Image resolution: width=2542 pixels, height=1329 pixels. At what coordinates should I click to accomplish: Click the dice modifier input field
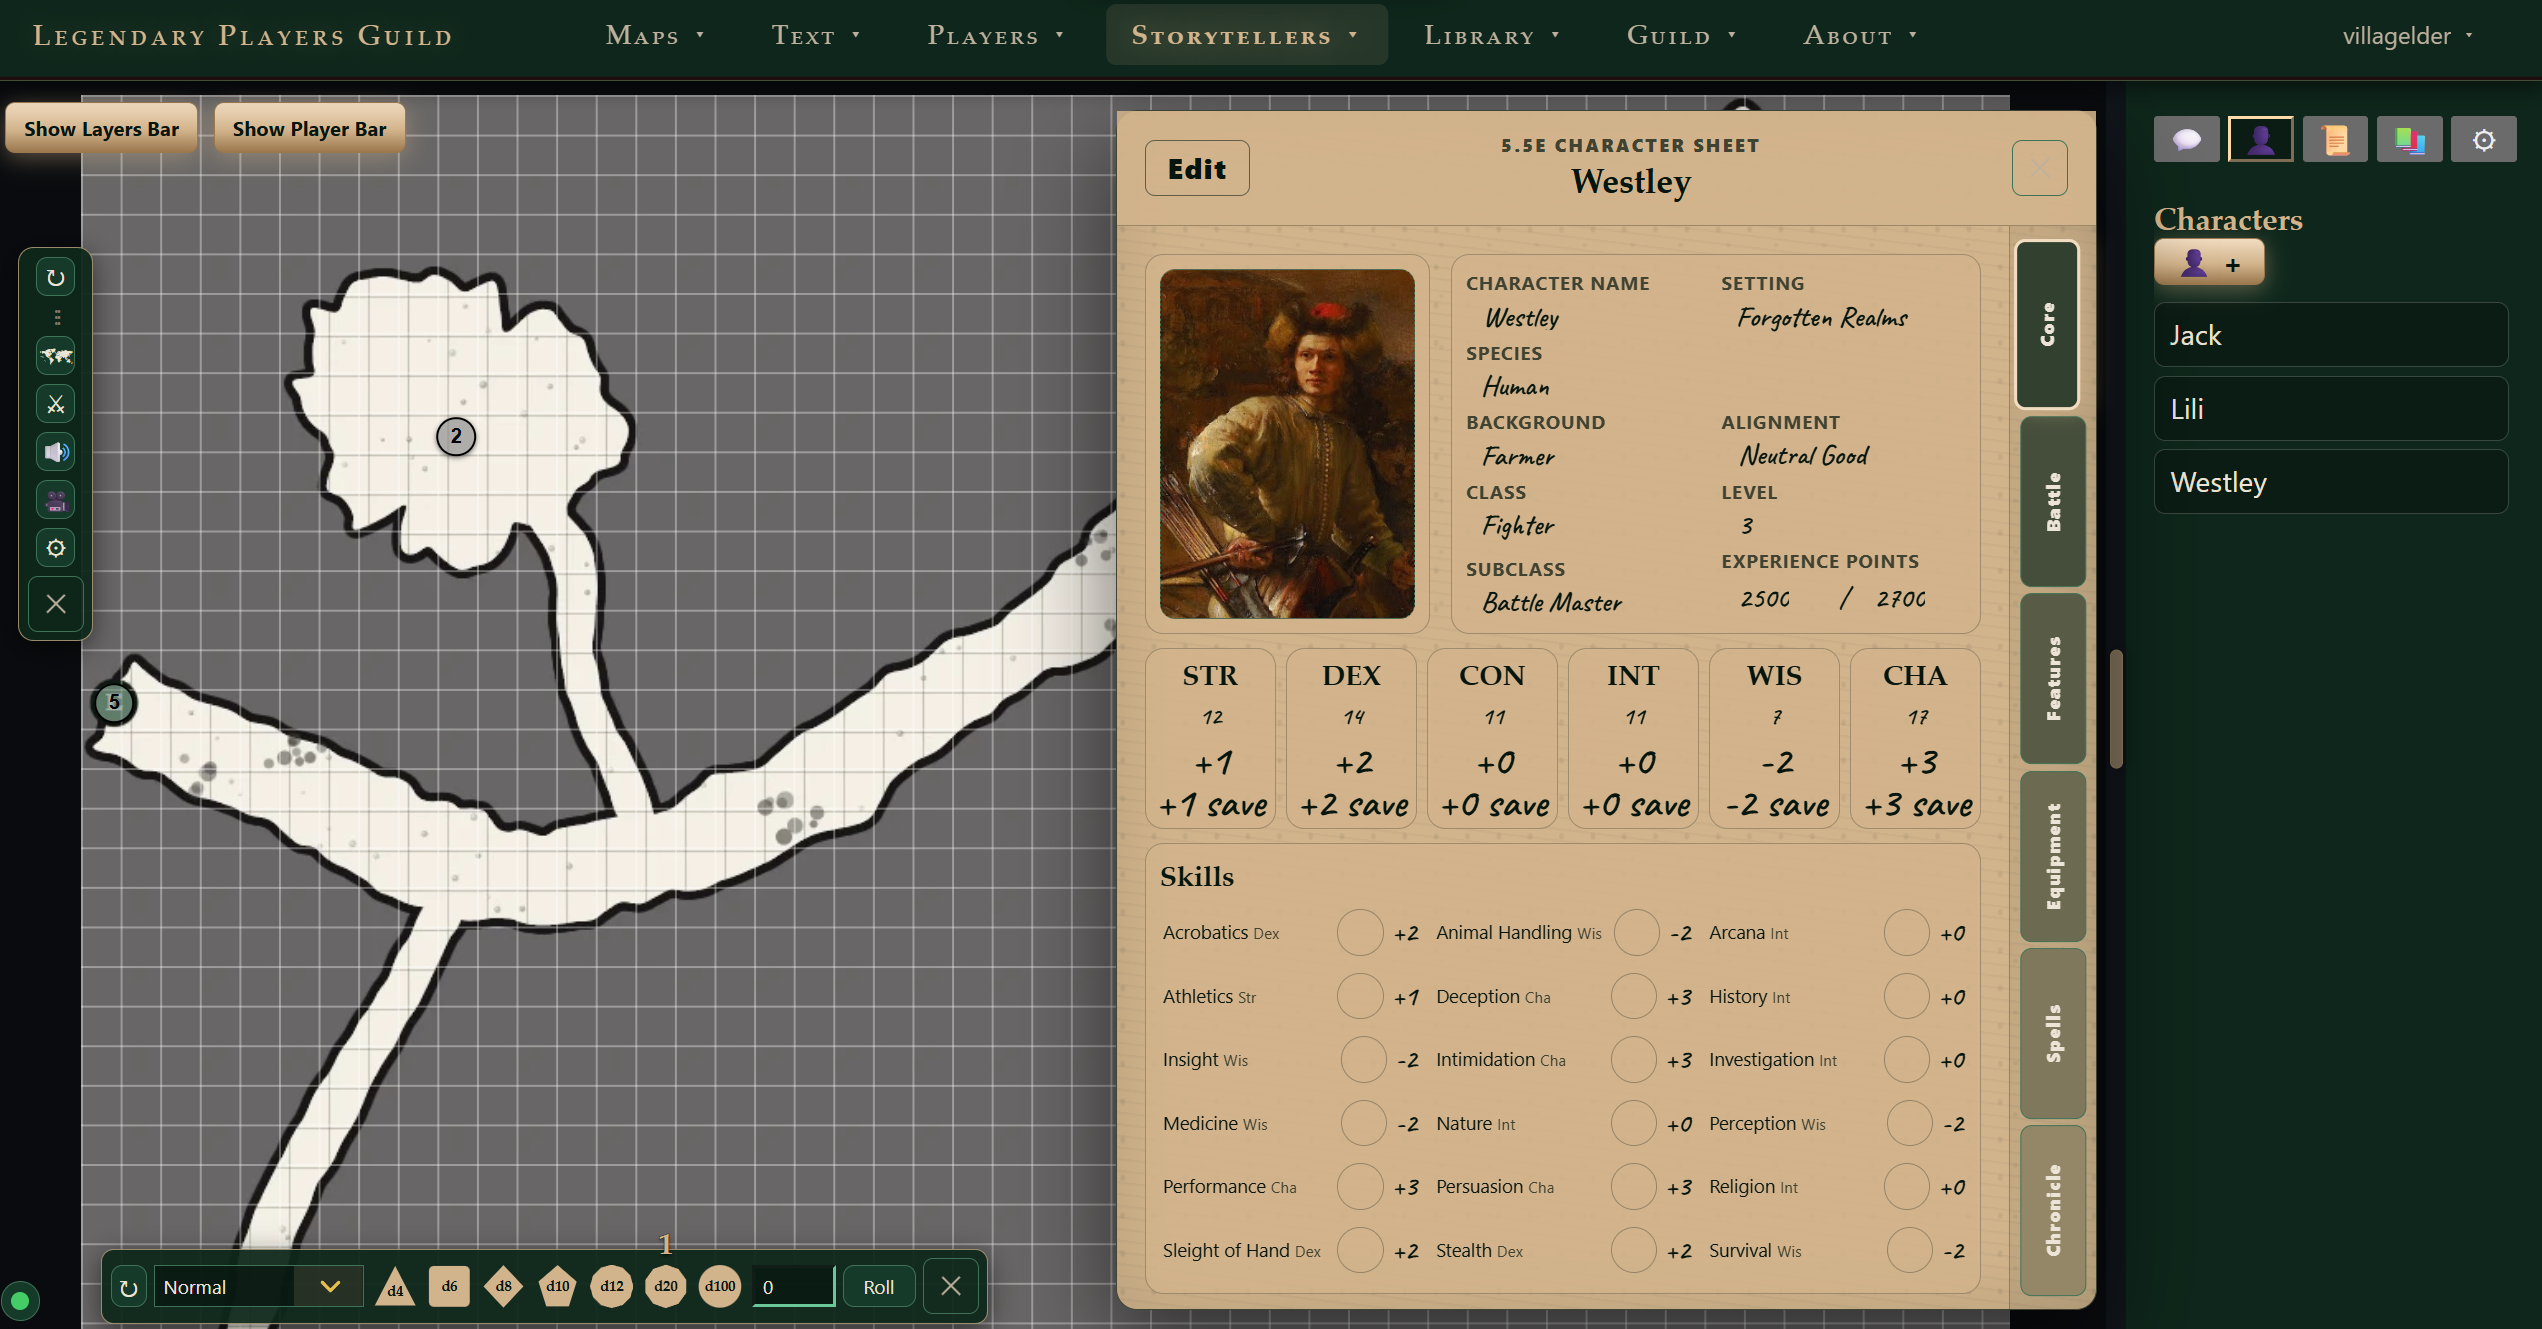(x=793, y=1287)
